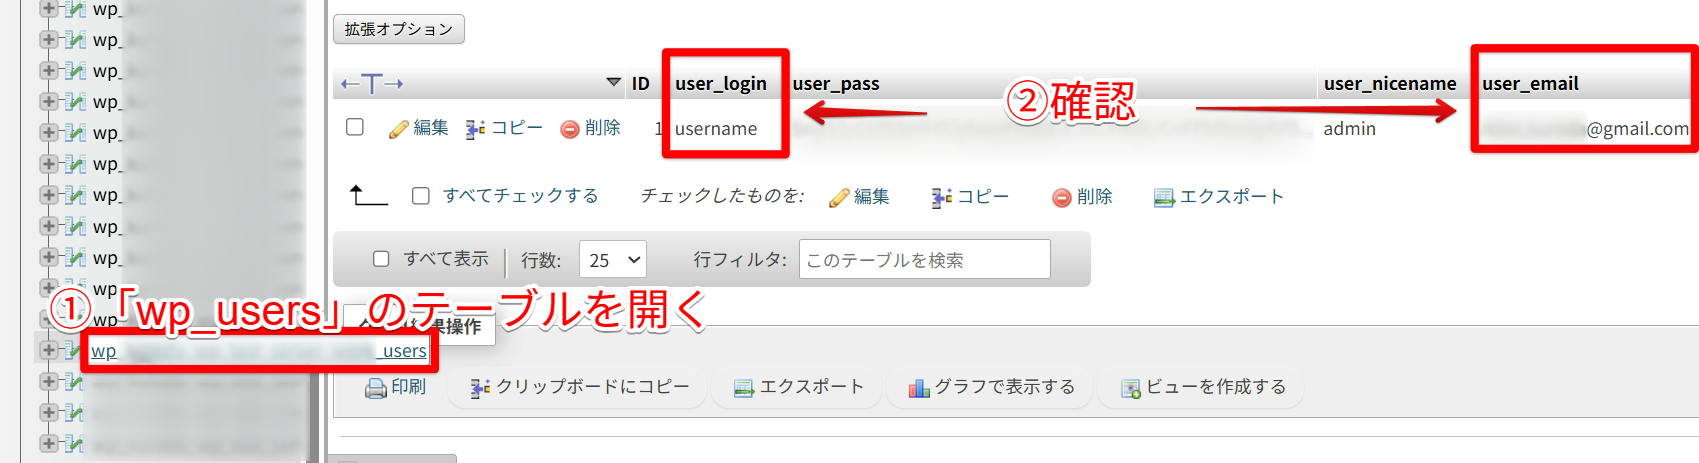Click the このテーブルを検索 filter field
The height and width of the screenshot is (463, 1699).
point(925,259)
